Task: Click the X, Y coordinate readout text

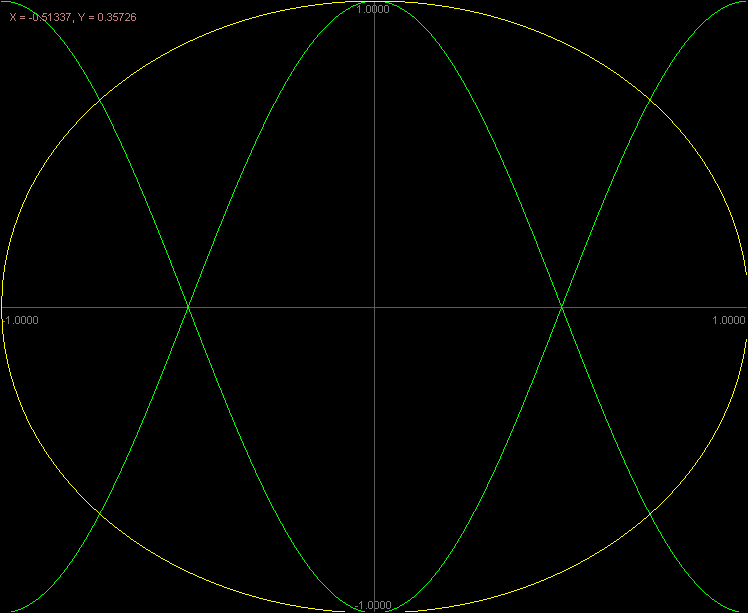Action: tap(72, 17)
